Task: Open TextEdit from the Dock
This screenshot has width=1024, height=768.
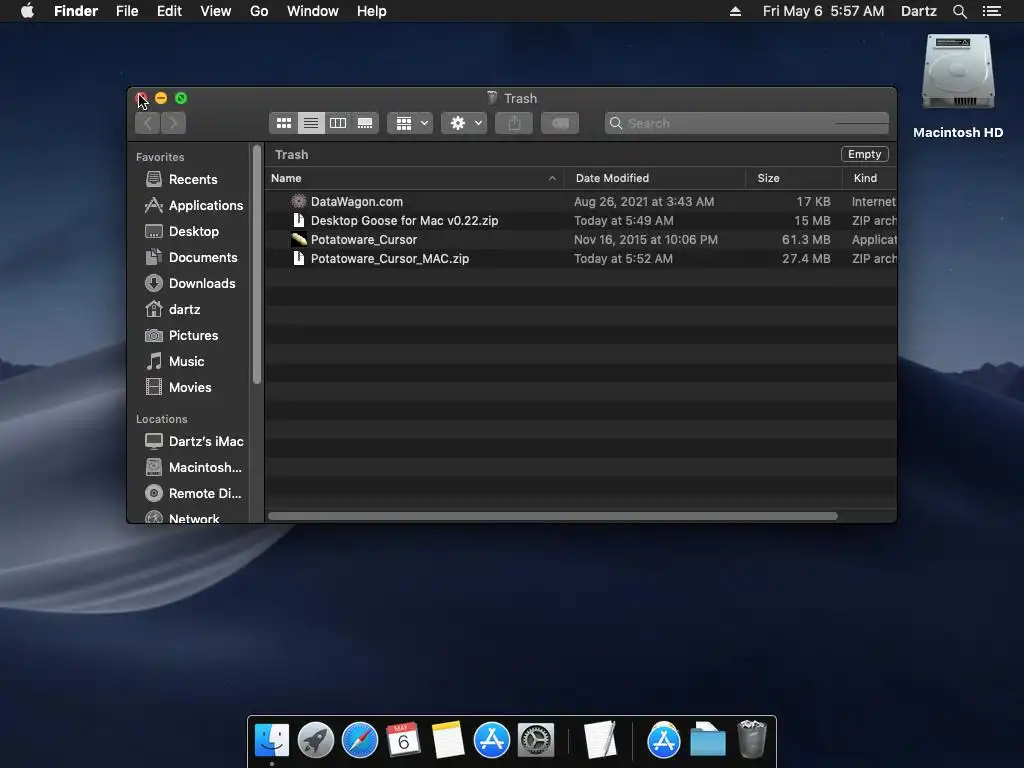Action: (600, 741)
